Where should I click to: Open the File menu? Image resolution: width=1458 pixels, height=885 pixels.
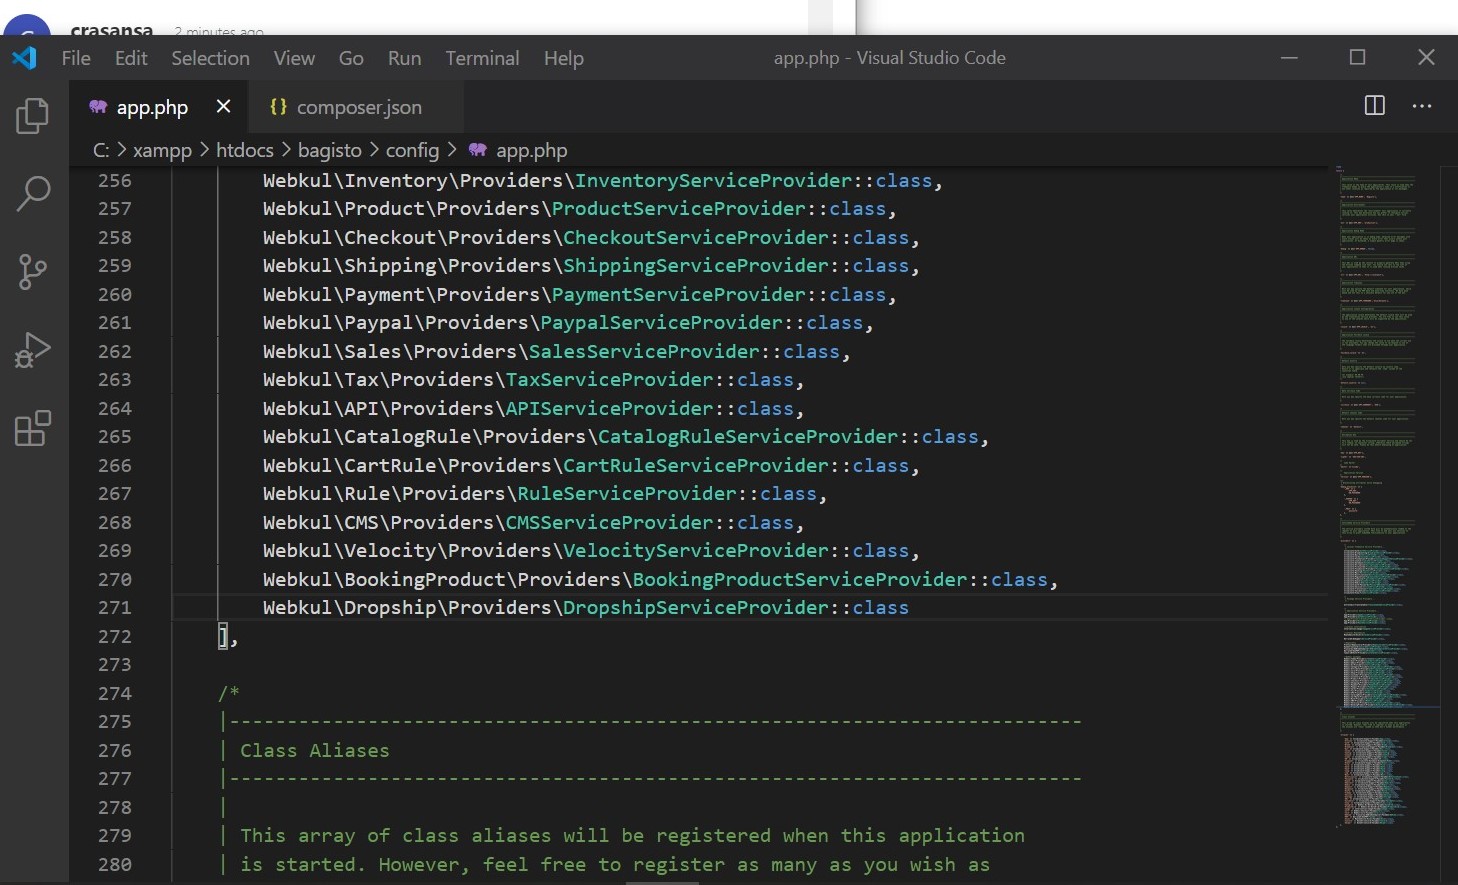pyautogui.click(x=76, y=58)
